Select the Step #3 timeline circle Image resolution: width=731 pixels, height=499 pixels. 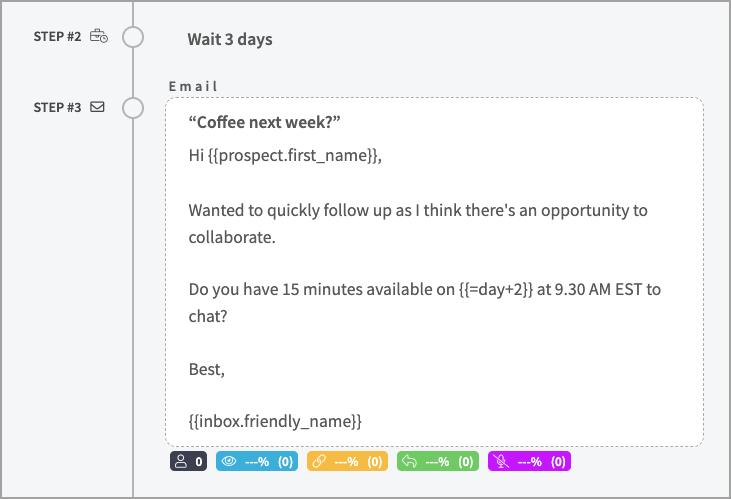coord(133,108)
